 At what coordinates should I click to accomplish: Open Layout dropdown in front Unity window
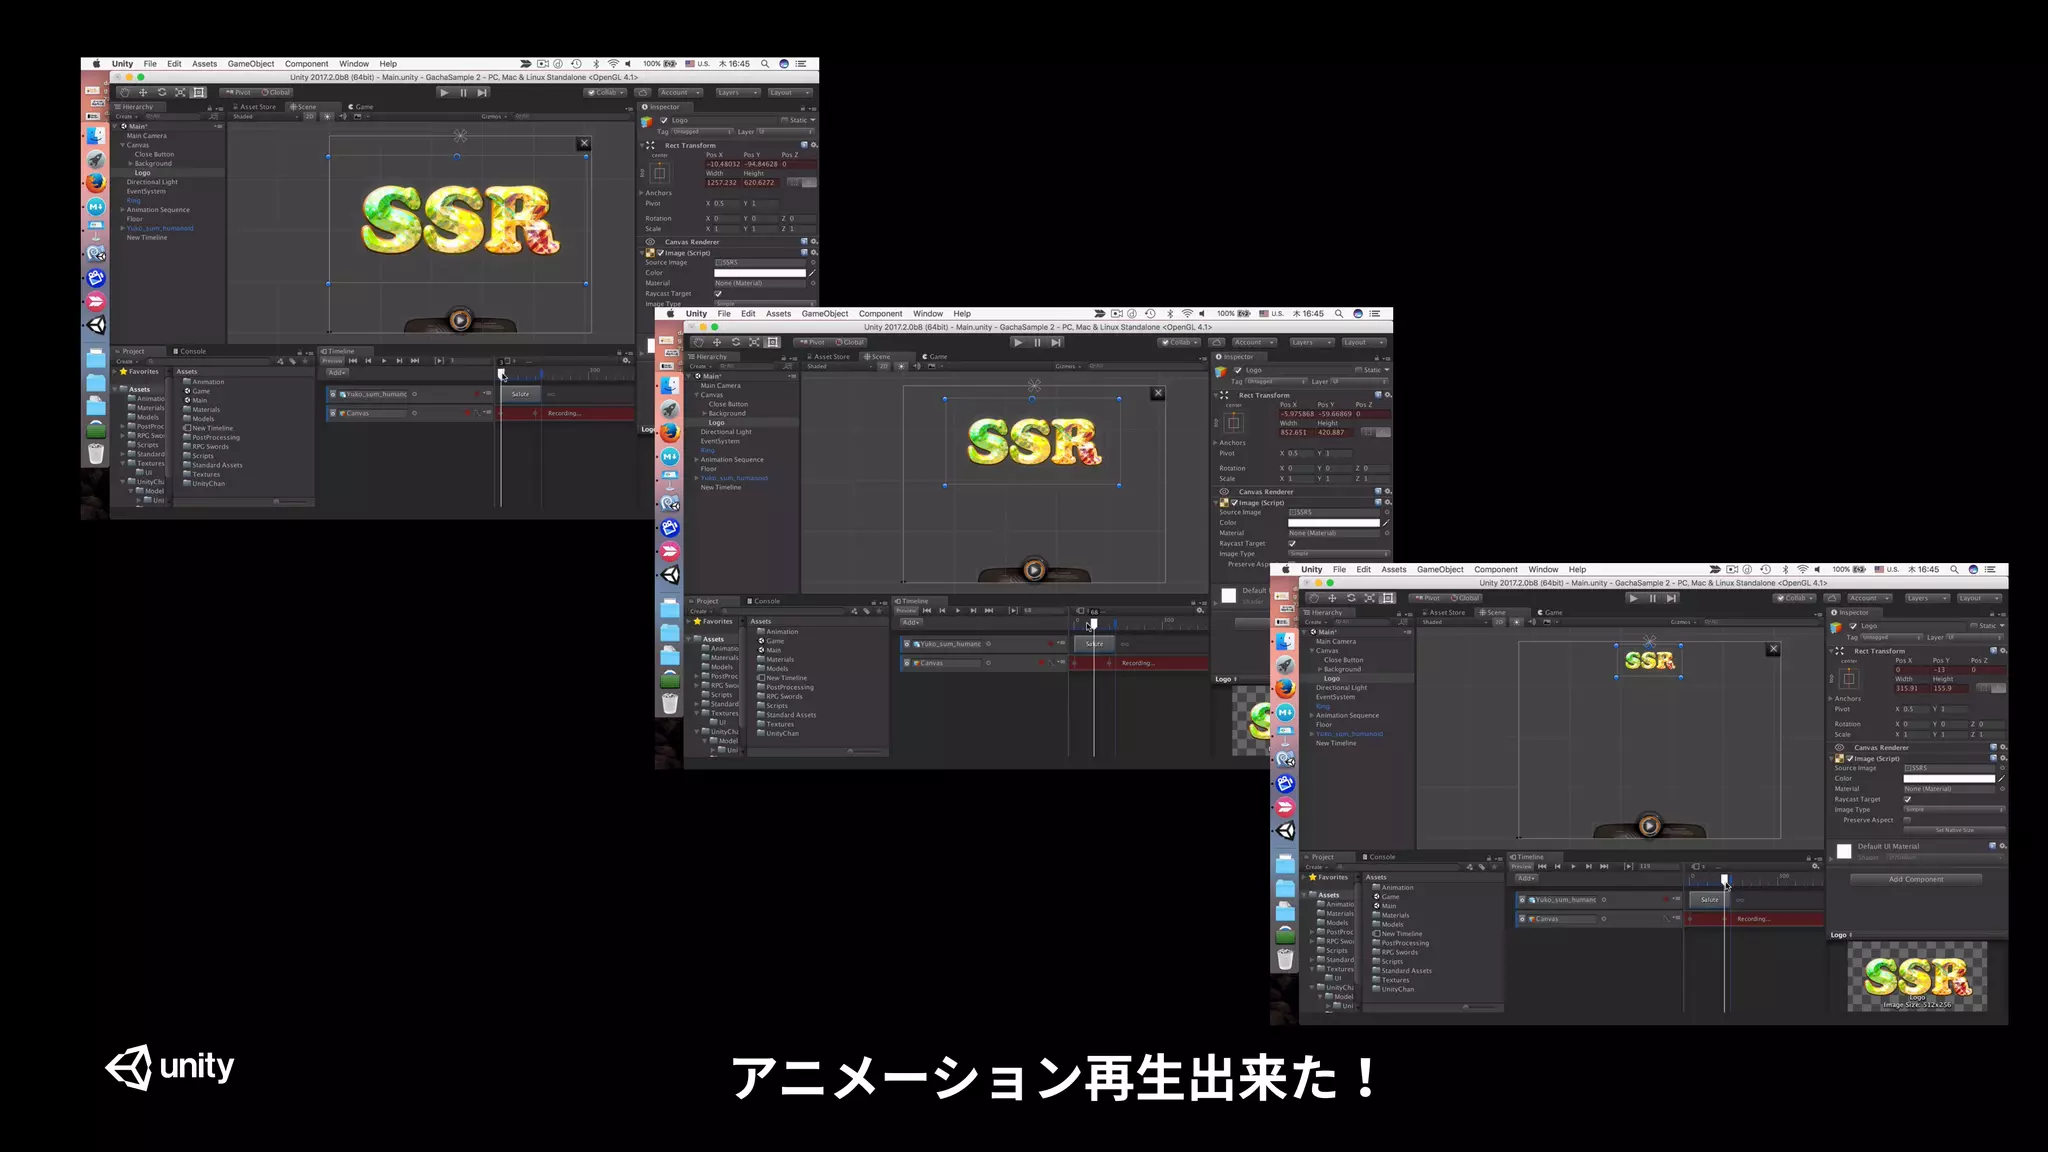point(1978,598)
